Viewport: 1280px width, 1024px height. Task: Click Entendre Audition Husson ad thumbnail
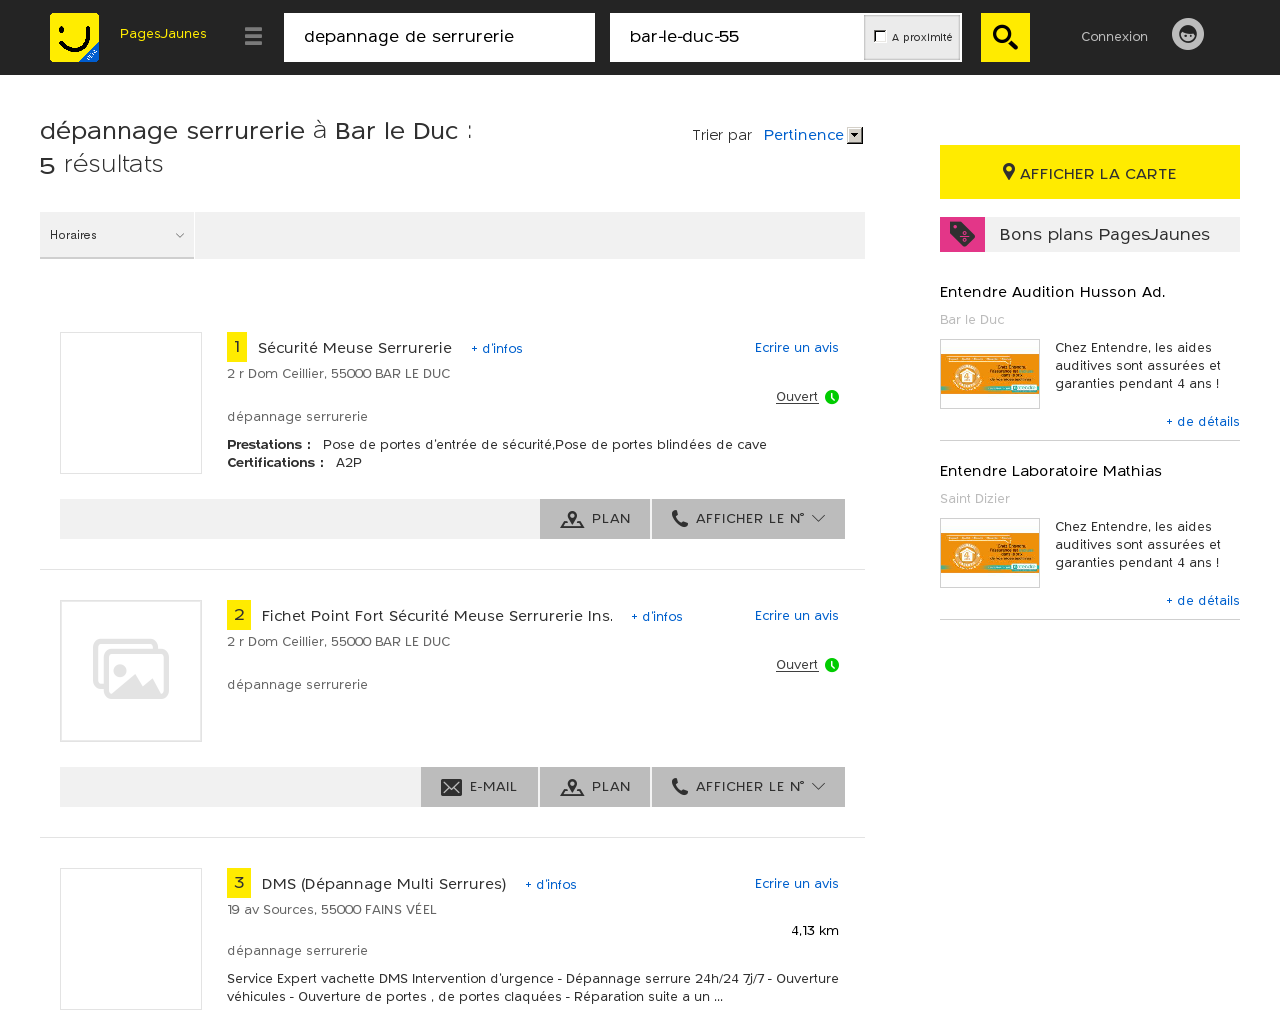[990, 374]
